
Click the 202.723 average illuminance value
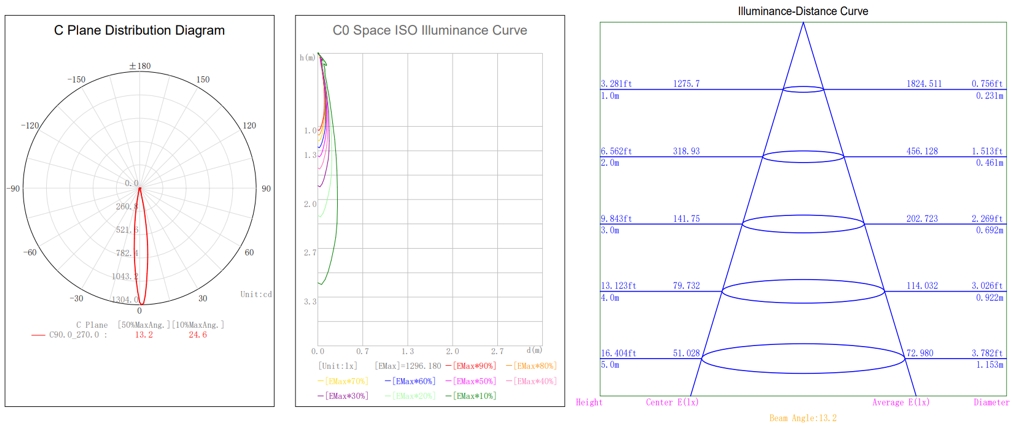(x=922, y=218)
